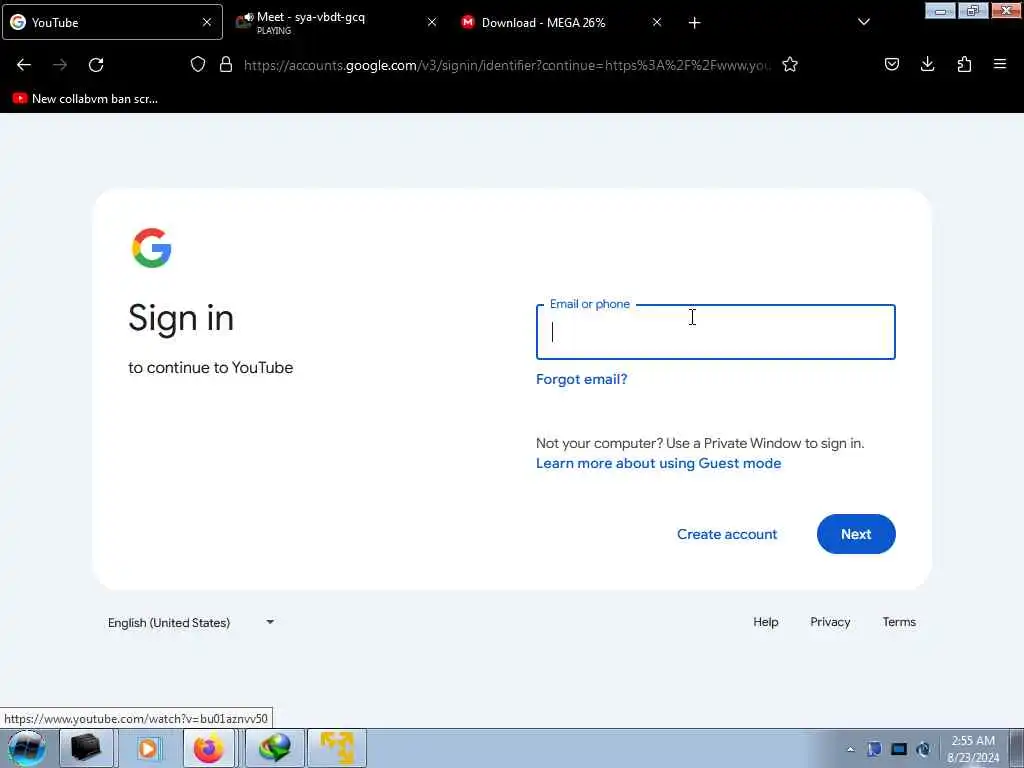Open Learn more about using Guest mode

[x=658, y=463]
